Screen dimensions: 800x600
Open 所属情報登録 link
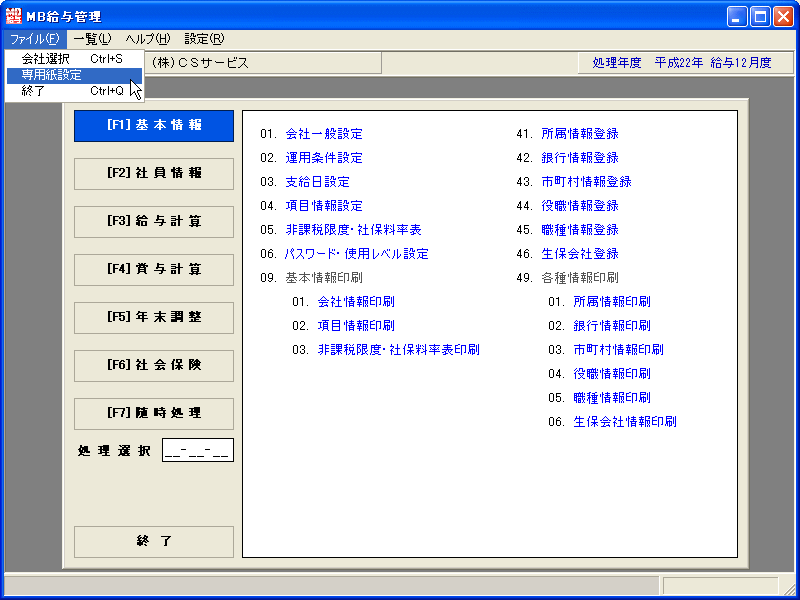point(580,134)
